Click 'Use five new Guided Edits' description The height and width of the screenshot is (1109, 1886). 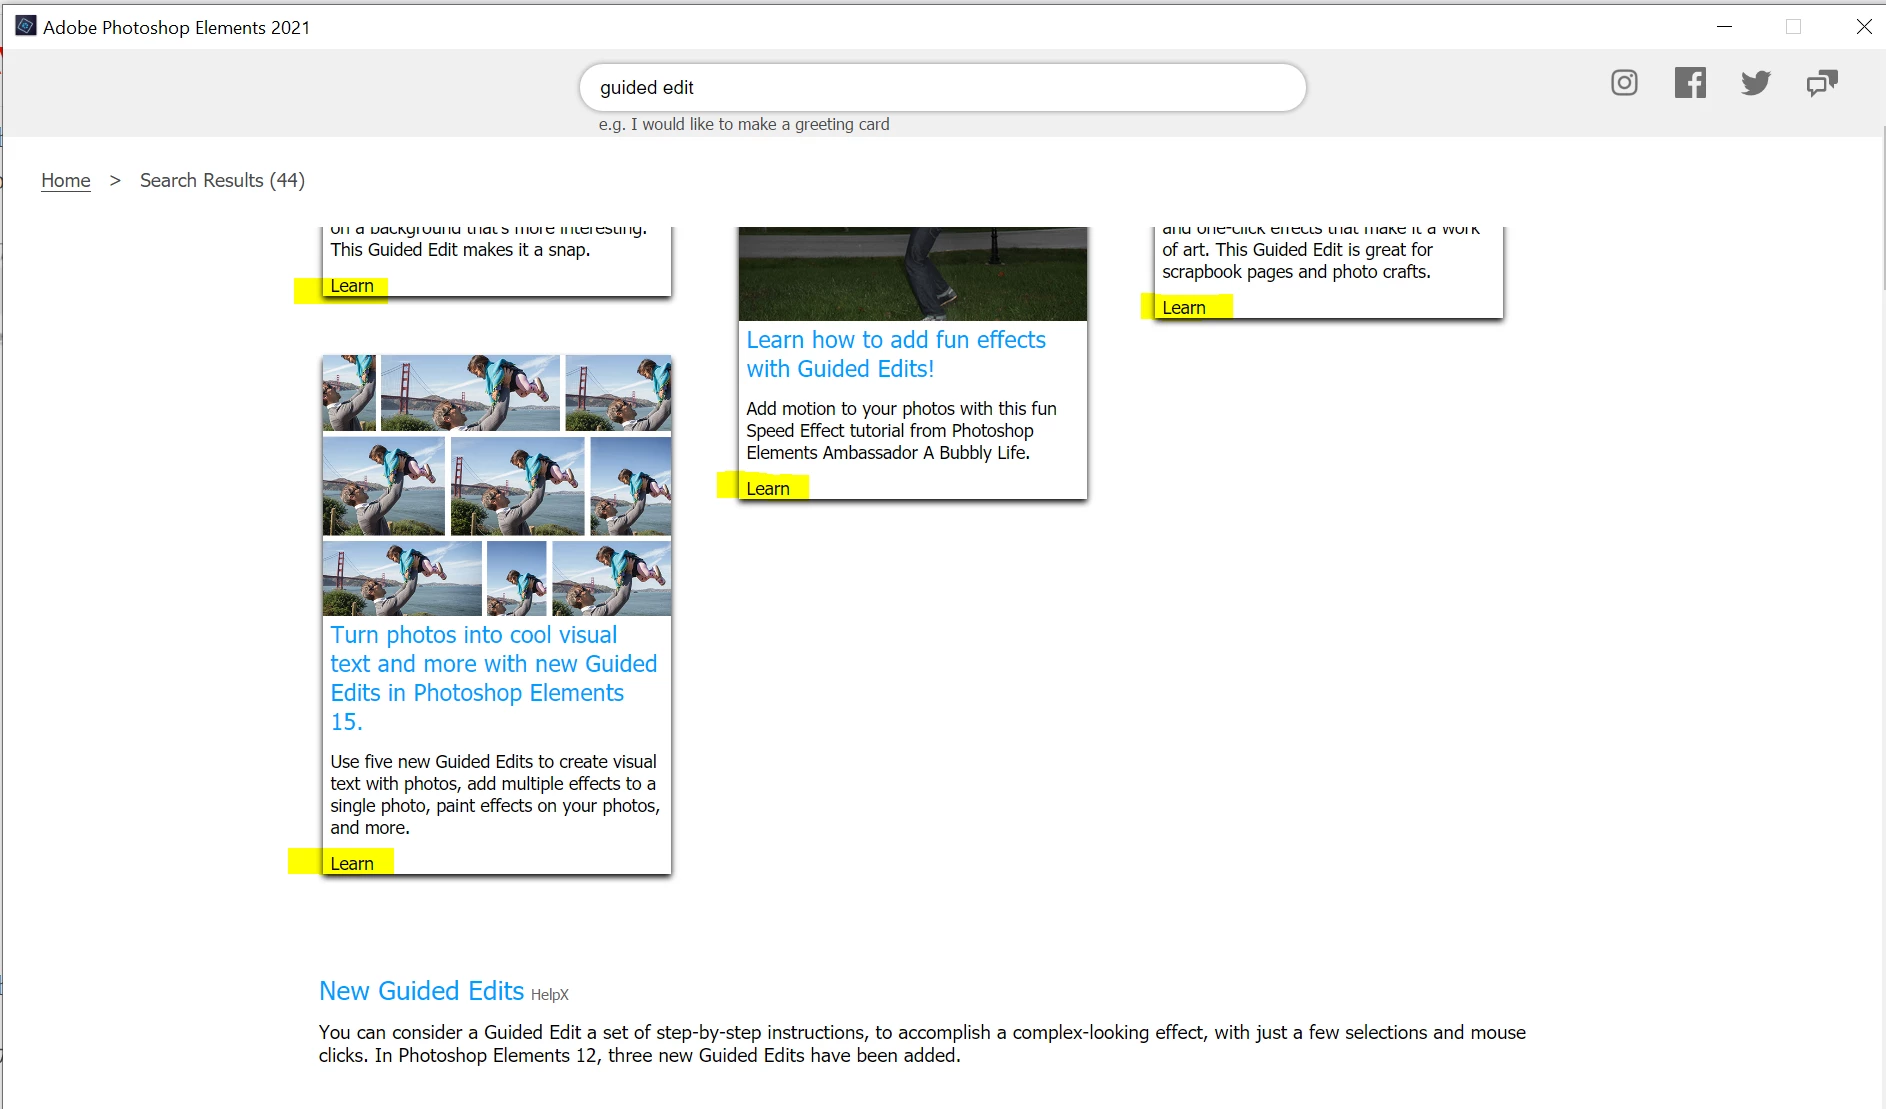point(495,795)
